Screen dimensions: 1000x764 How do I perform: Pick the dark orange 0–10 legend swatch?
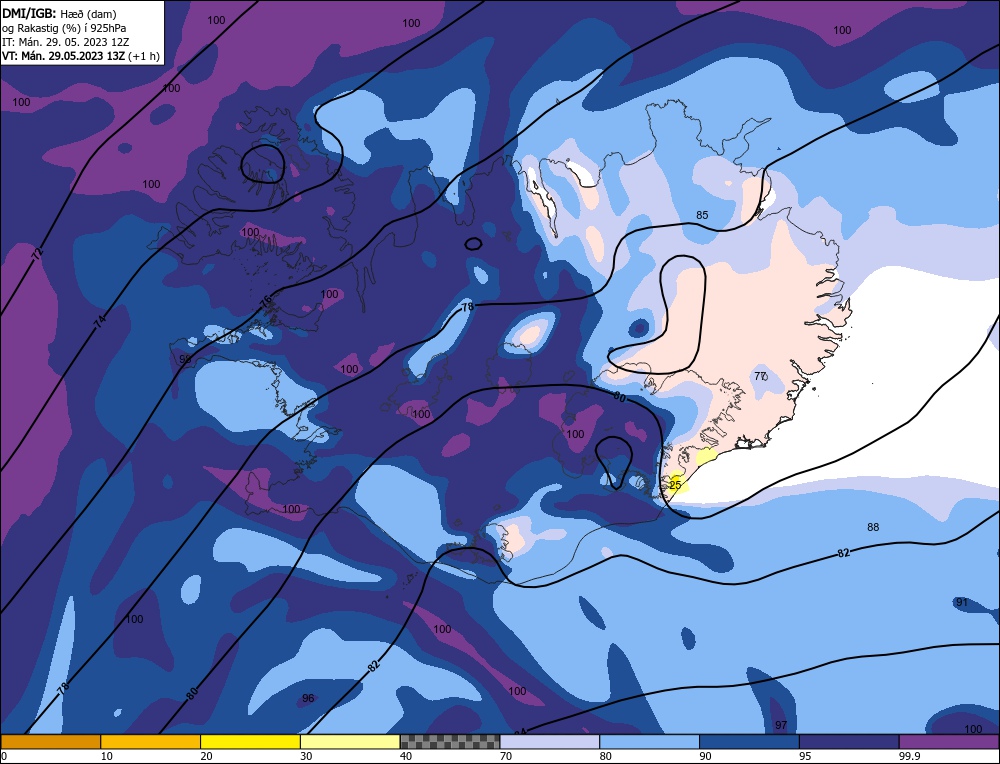click(x=50, y=741)
